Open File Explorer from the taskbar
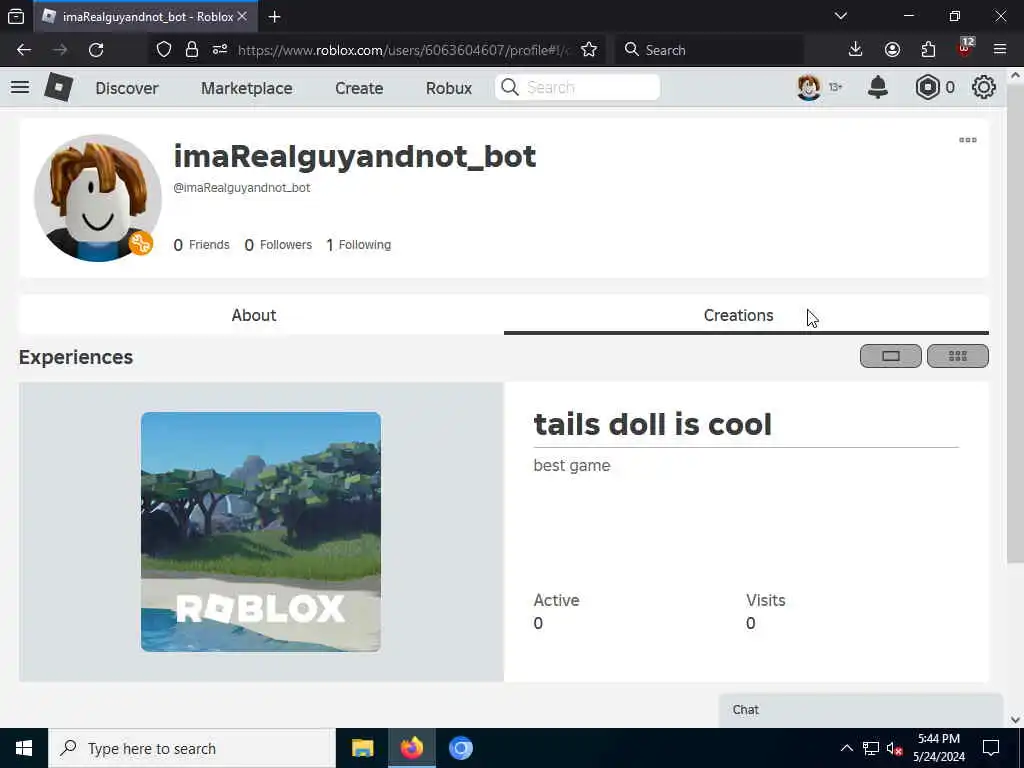 (x=362, y=748)
